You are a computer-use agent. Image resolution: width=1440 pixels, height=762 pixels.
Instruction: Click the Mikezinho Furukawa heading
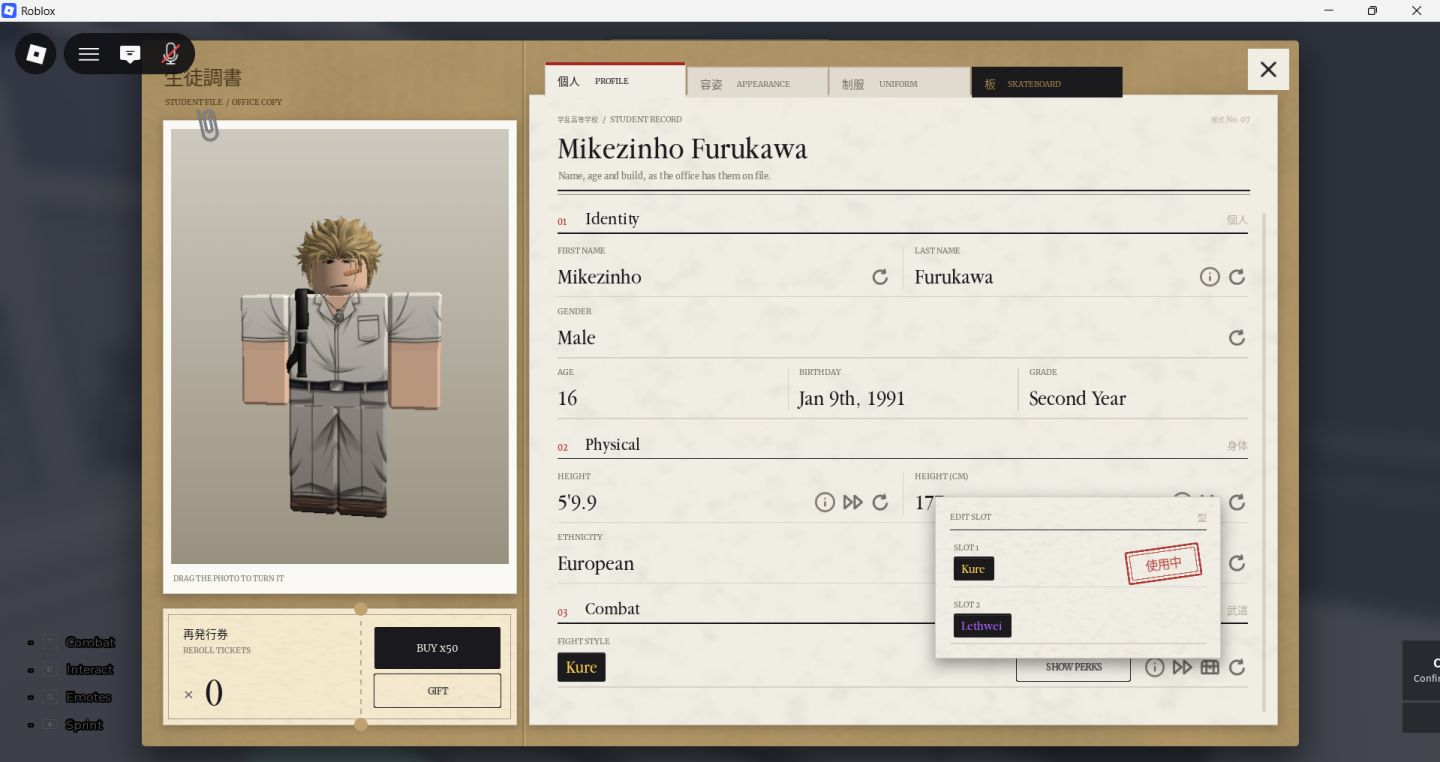click(682, 150)
